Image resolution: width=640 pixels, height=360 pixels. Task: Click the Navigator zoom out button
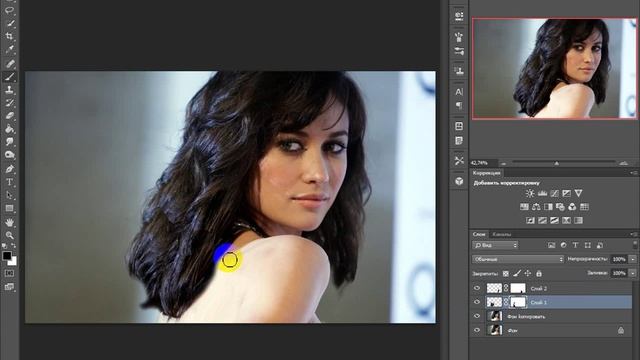point(504,163)
